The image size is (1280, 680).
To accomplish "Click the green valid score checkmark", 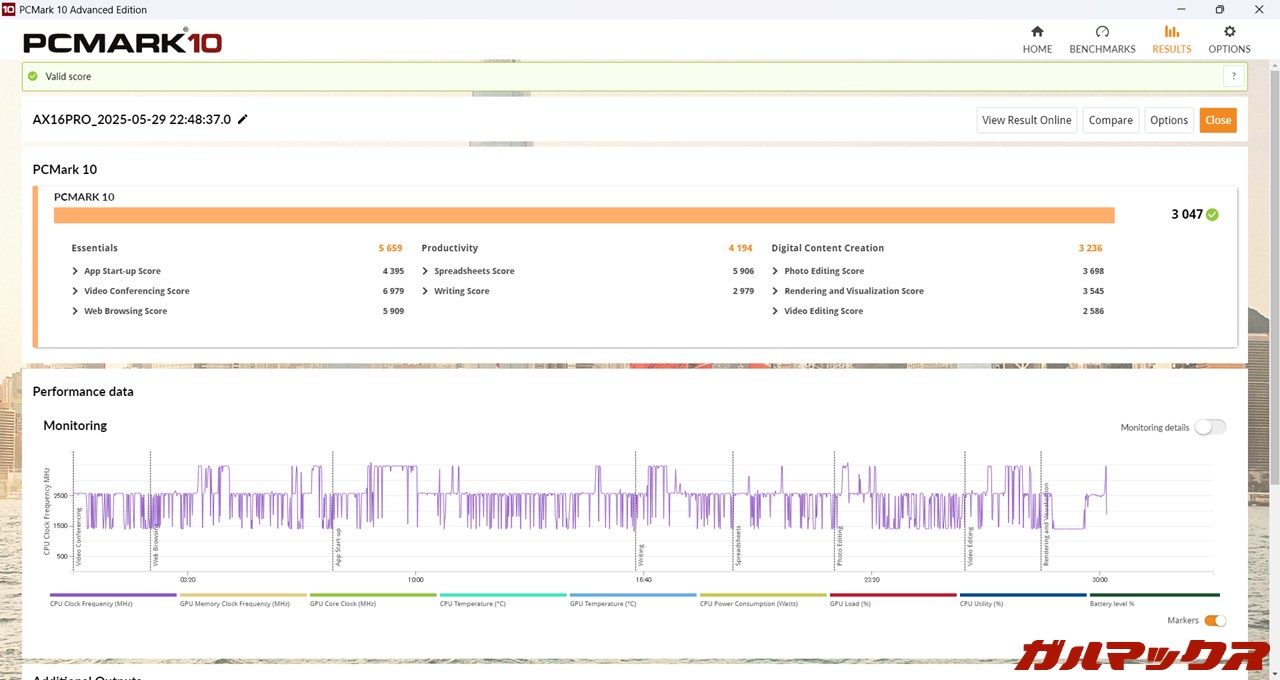I will (x=33, y=76).
